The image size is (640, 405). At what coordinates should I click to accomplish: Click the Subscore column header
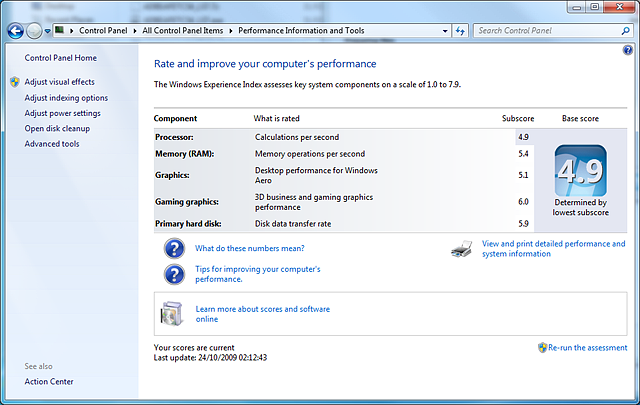tap(518, 118)
